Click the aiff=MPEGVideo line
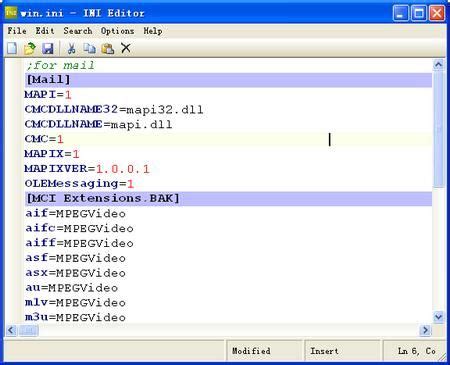450x365 pixels. [79, 243]
